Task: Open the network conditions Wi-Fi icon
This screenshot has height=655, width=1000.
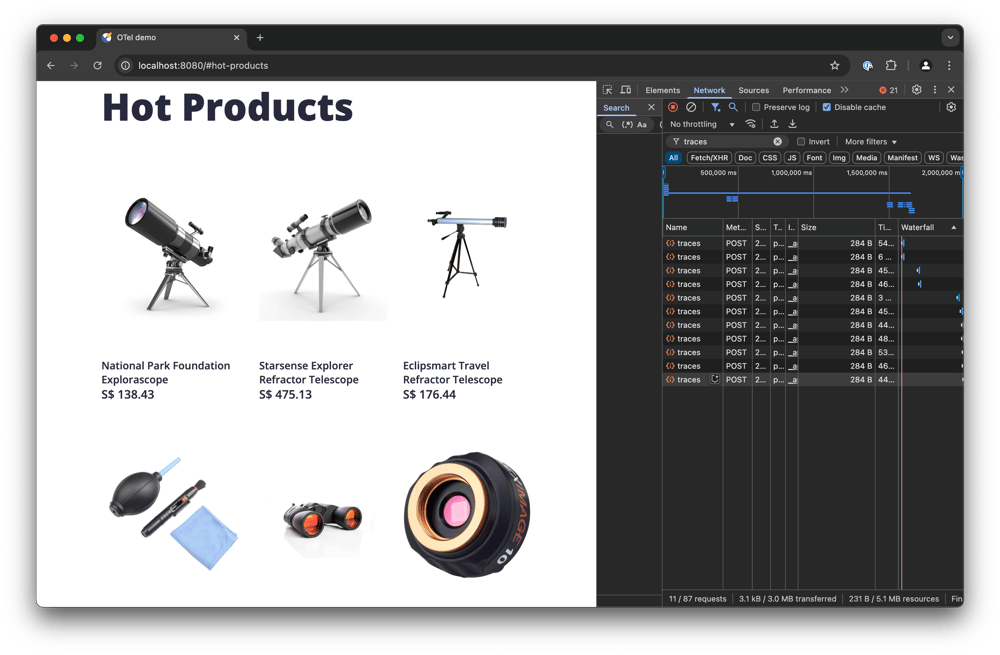Action: (751, 124)
